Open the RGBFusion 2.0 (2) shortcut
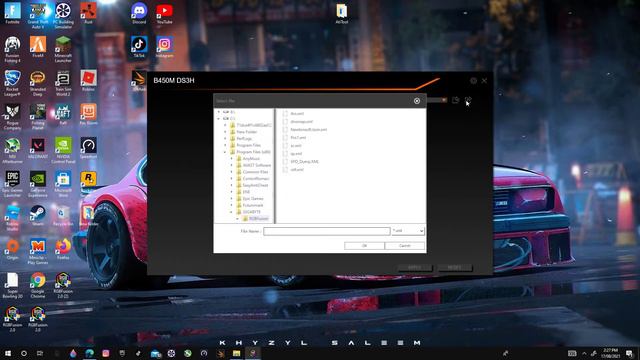Image resolution: width=640 pixels, height=360 pixels. point(63,285)
